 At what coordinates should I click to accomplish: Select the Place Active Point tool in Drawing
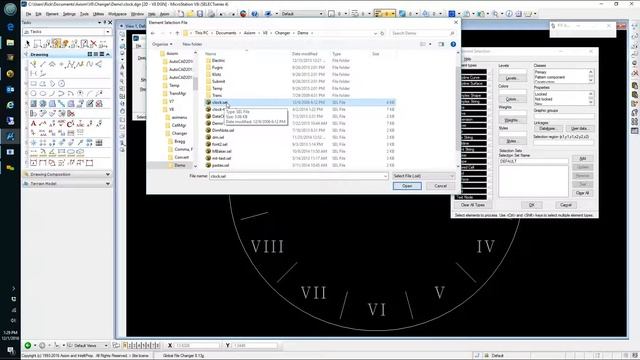(x=62, y=64)
